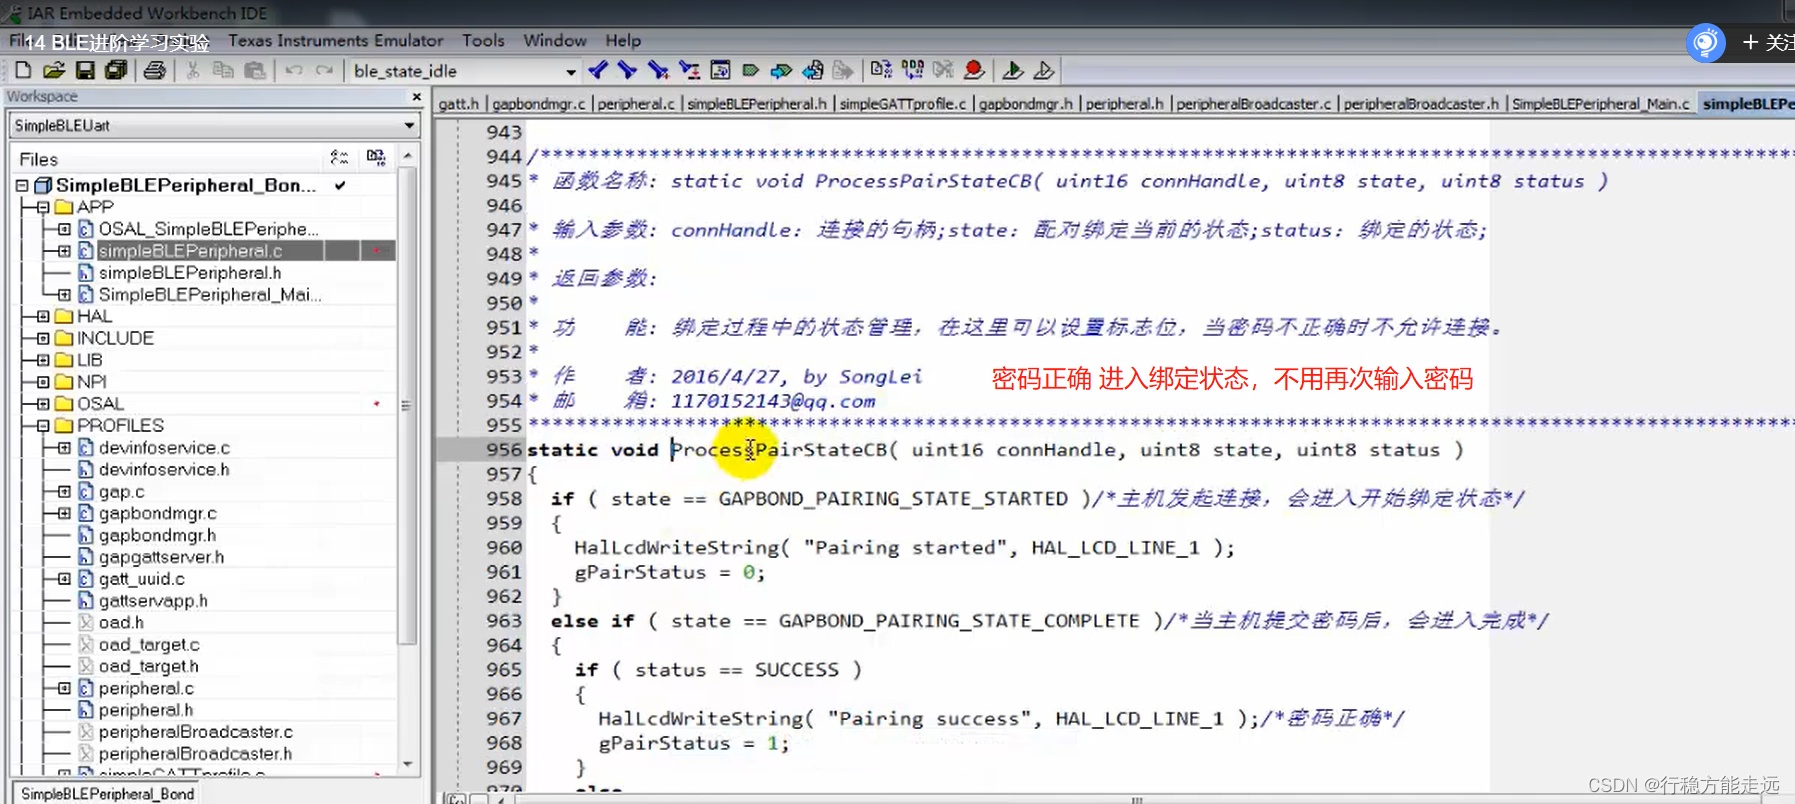Select the SimpleBLEPeripheral_Bond workspace tab

pyautogui.click(x=108, y=794)
